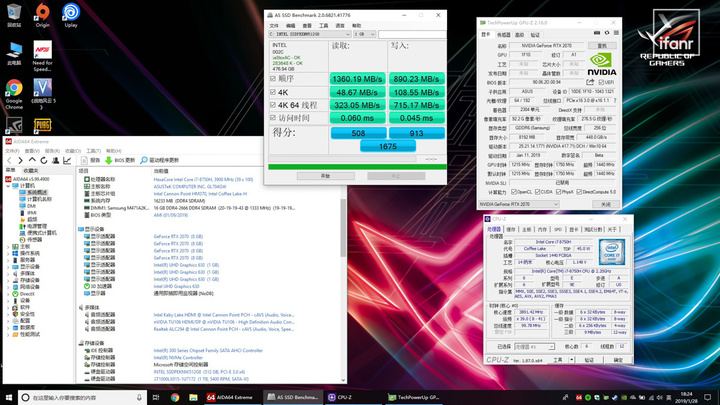
Task: Open GPU-Z hamburger menu icon
Action: point(616,33)
